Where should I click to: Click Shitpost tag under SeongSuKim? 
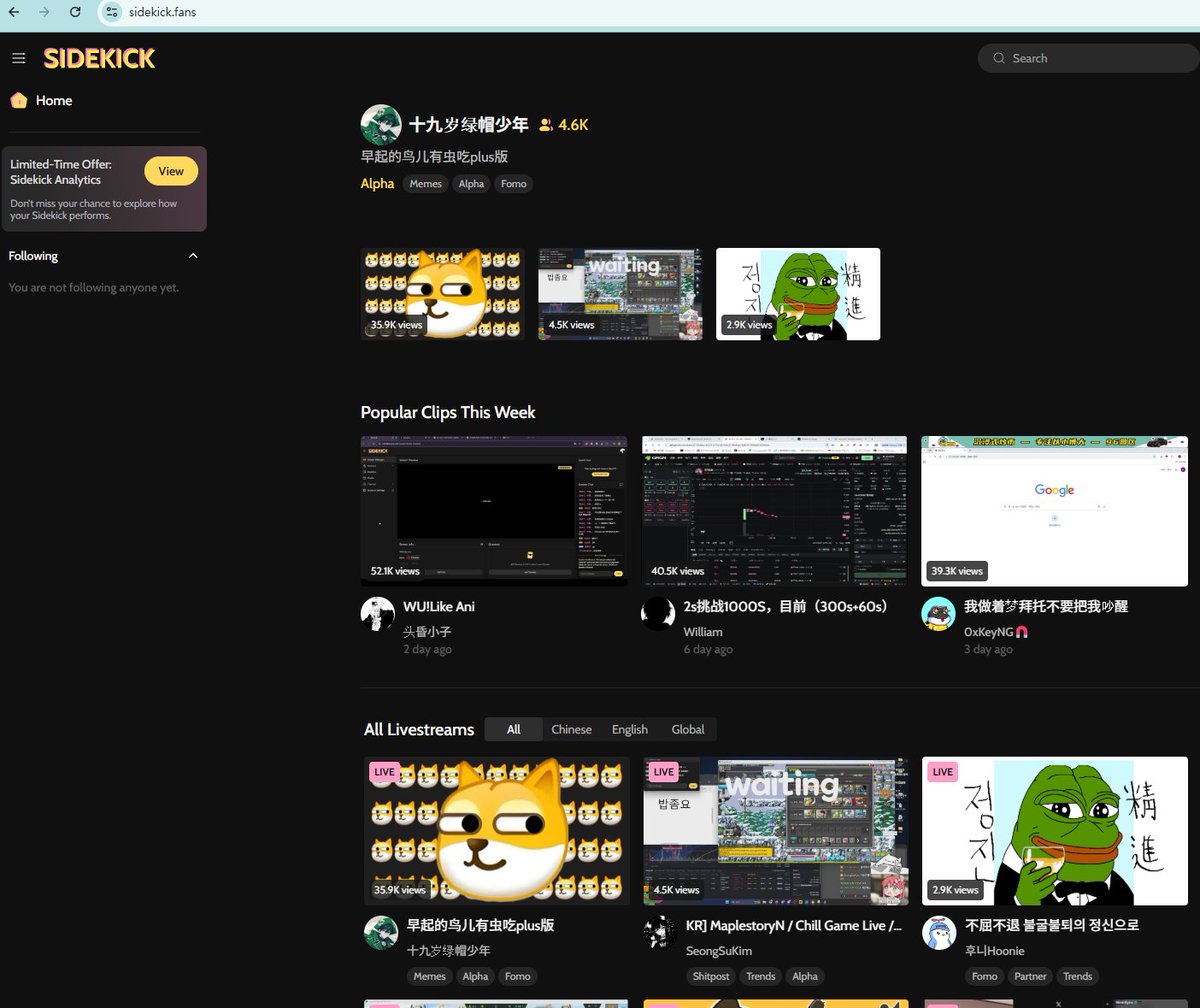coord(711,976)
